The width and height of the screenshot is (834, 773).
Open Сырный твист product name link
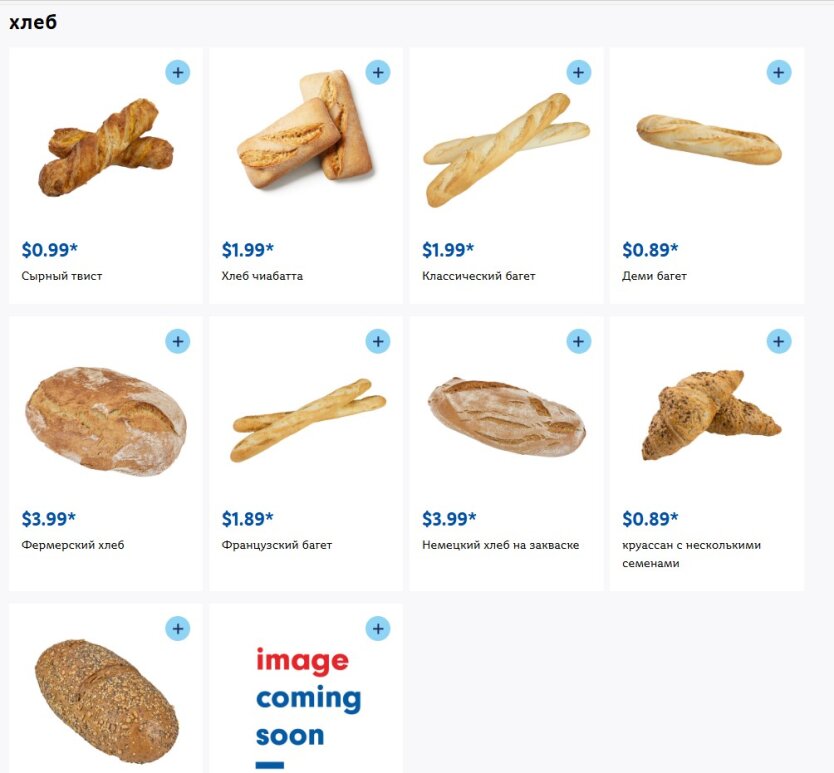pyautogui.click(x=62, y=276)
